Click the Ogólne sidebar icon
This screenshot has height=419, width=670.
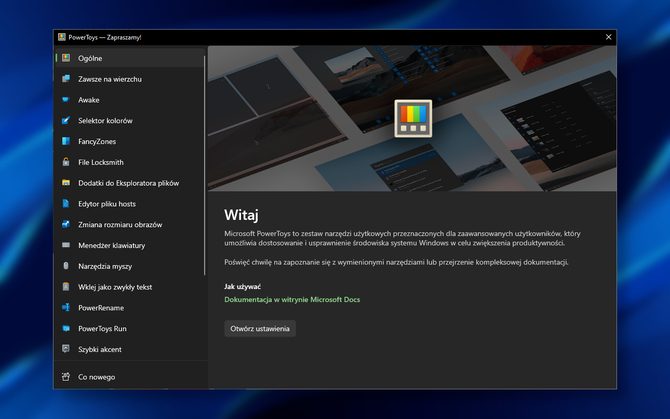click(66, 58)
